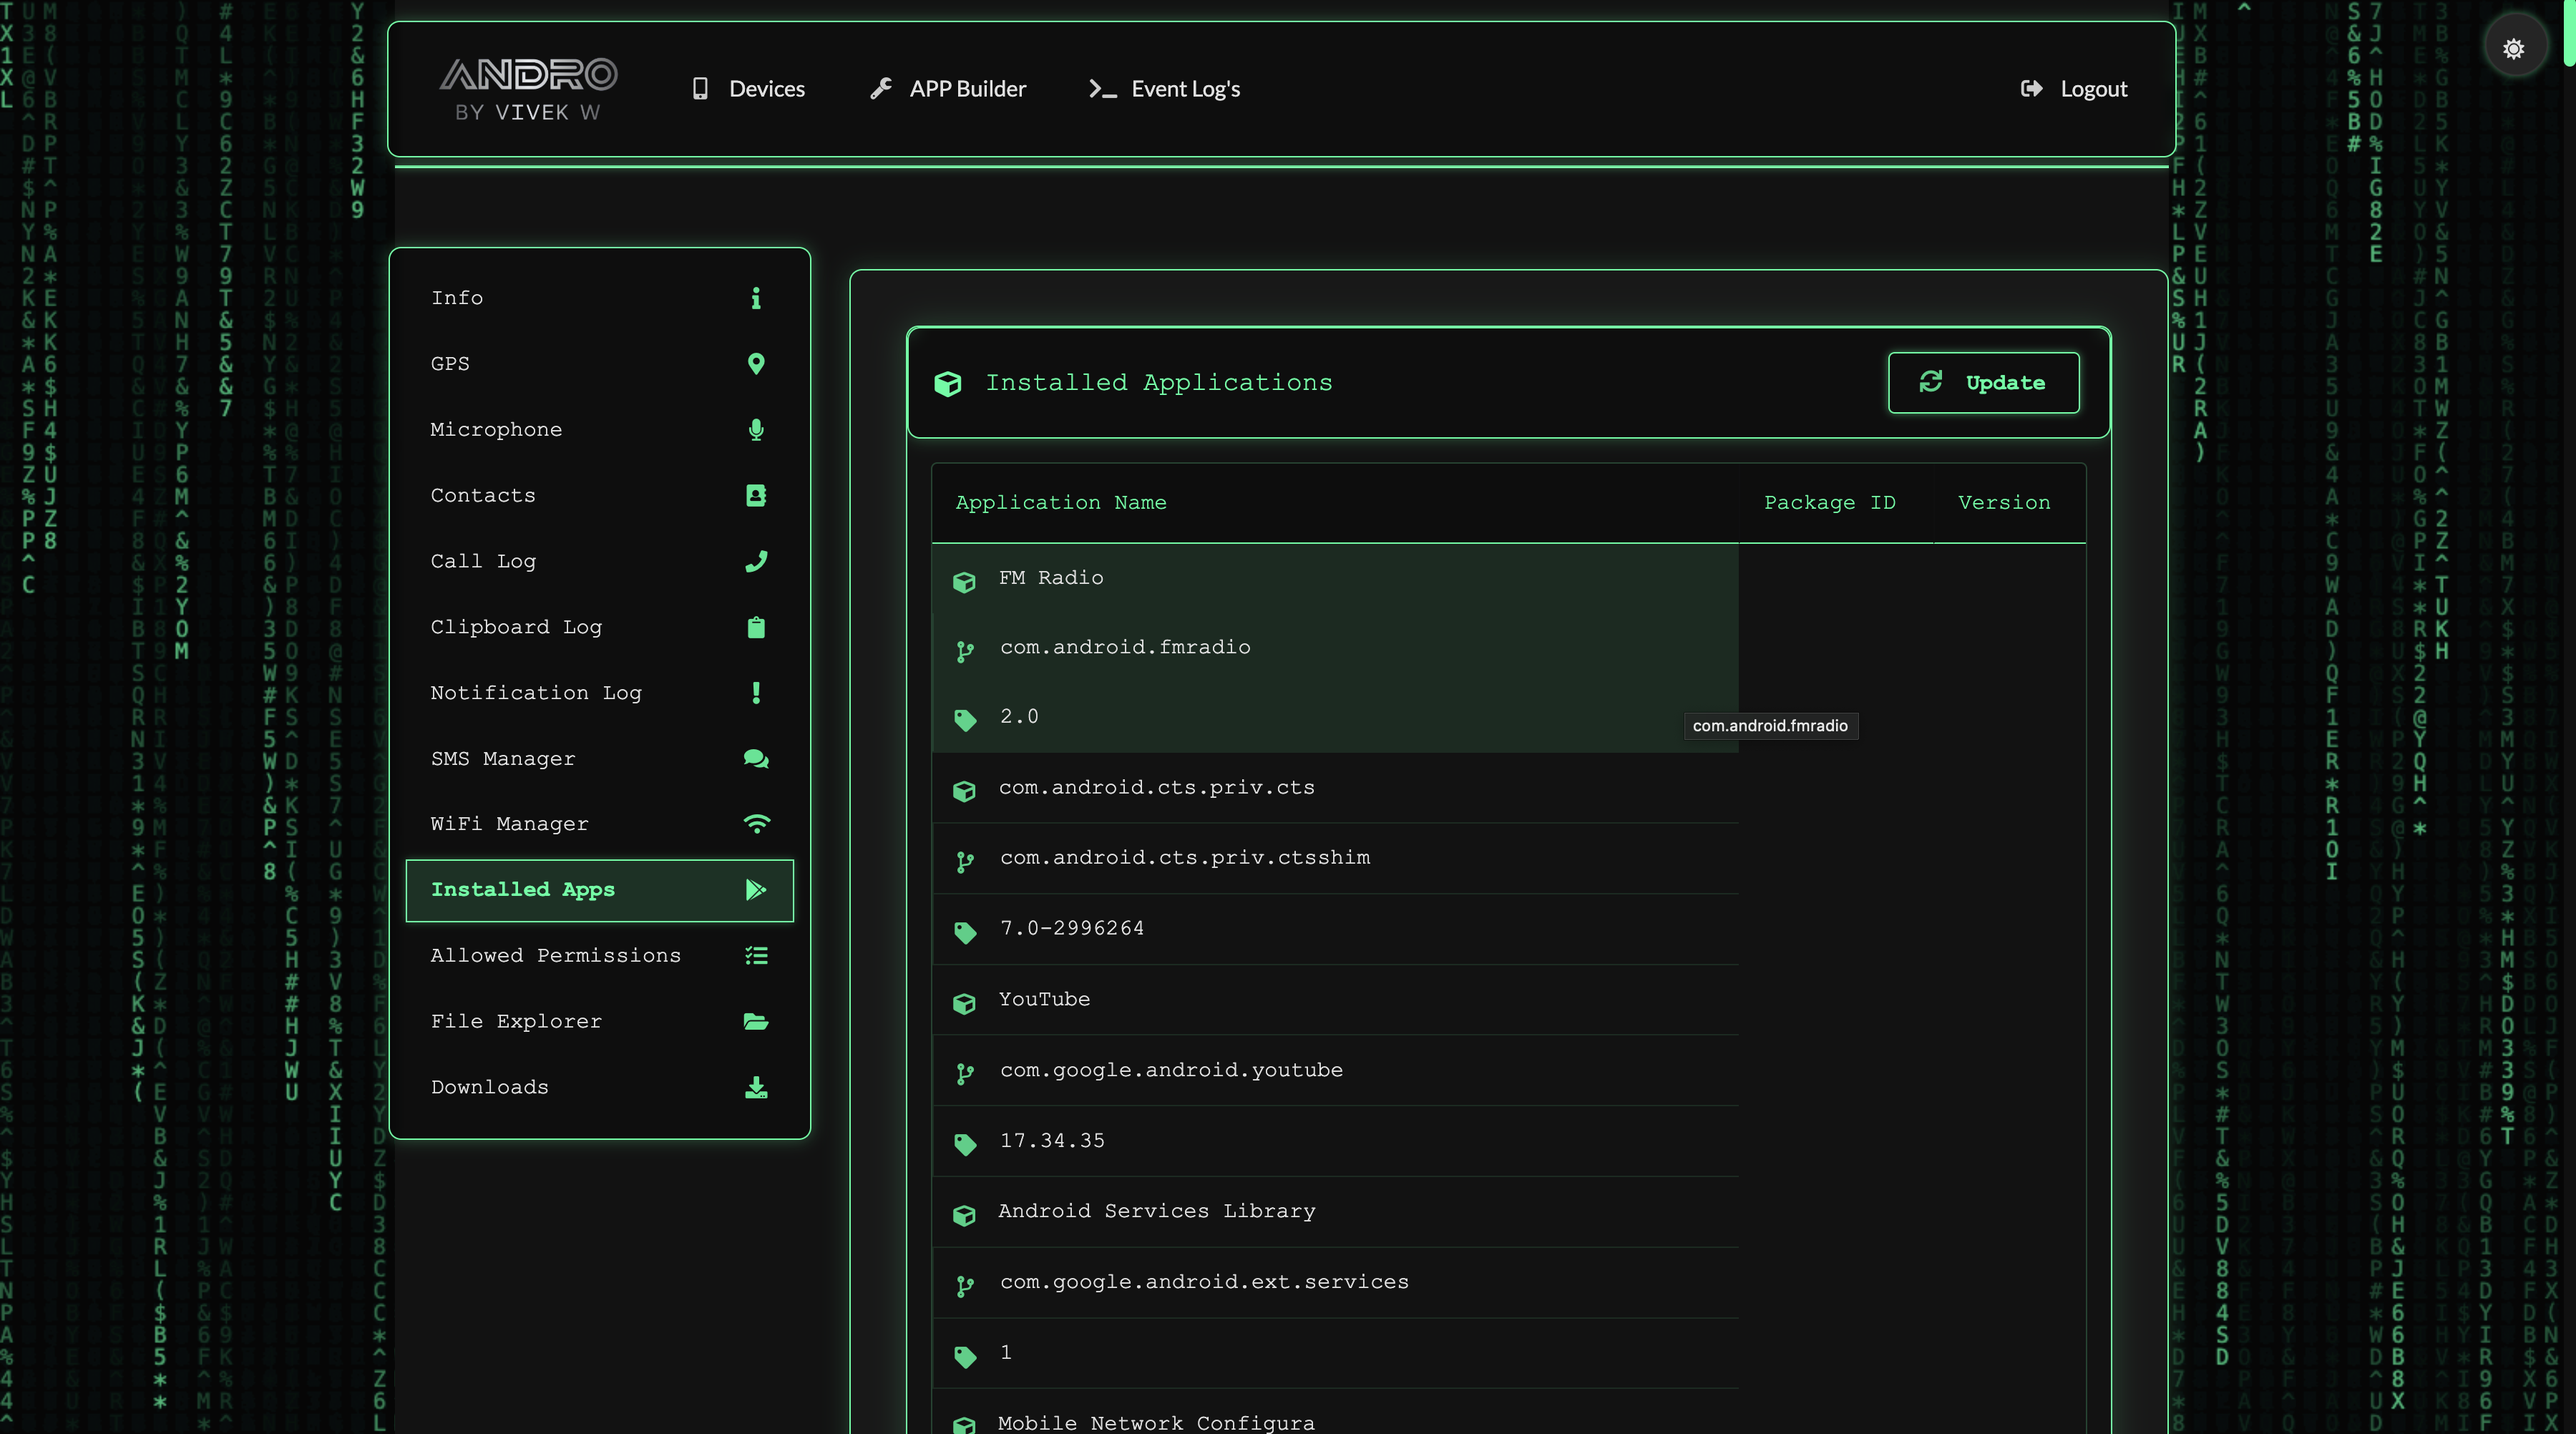Click the Microphone icon in the sidebar
The height and width of the screenshot is (1434, 2576).
[x=756, y=430]
